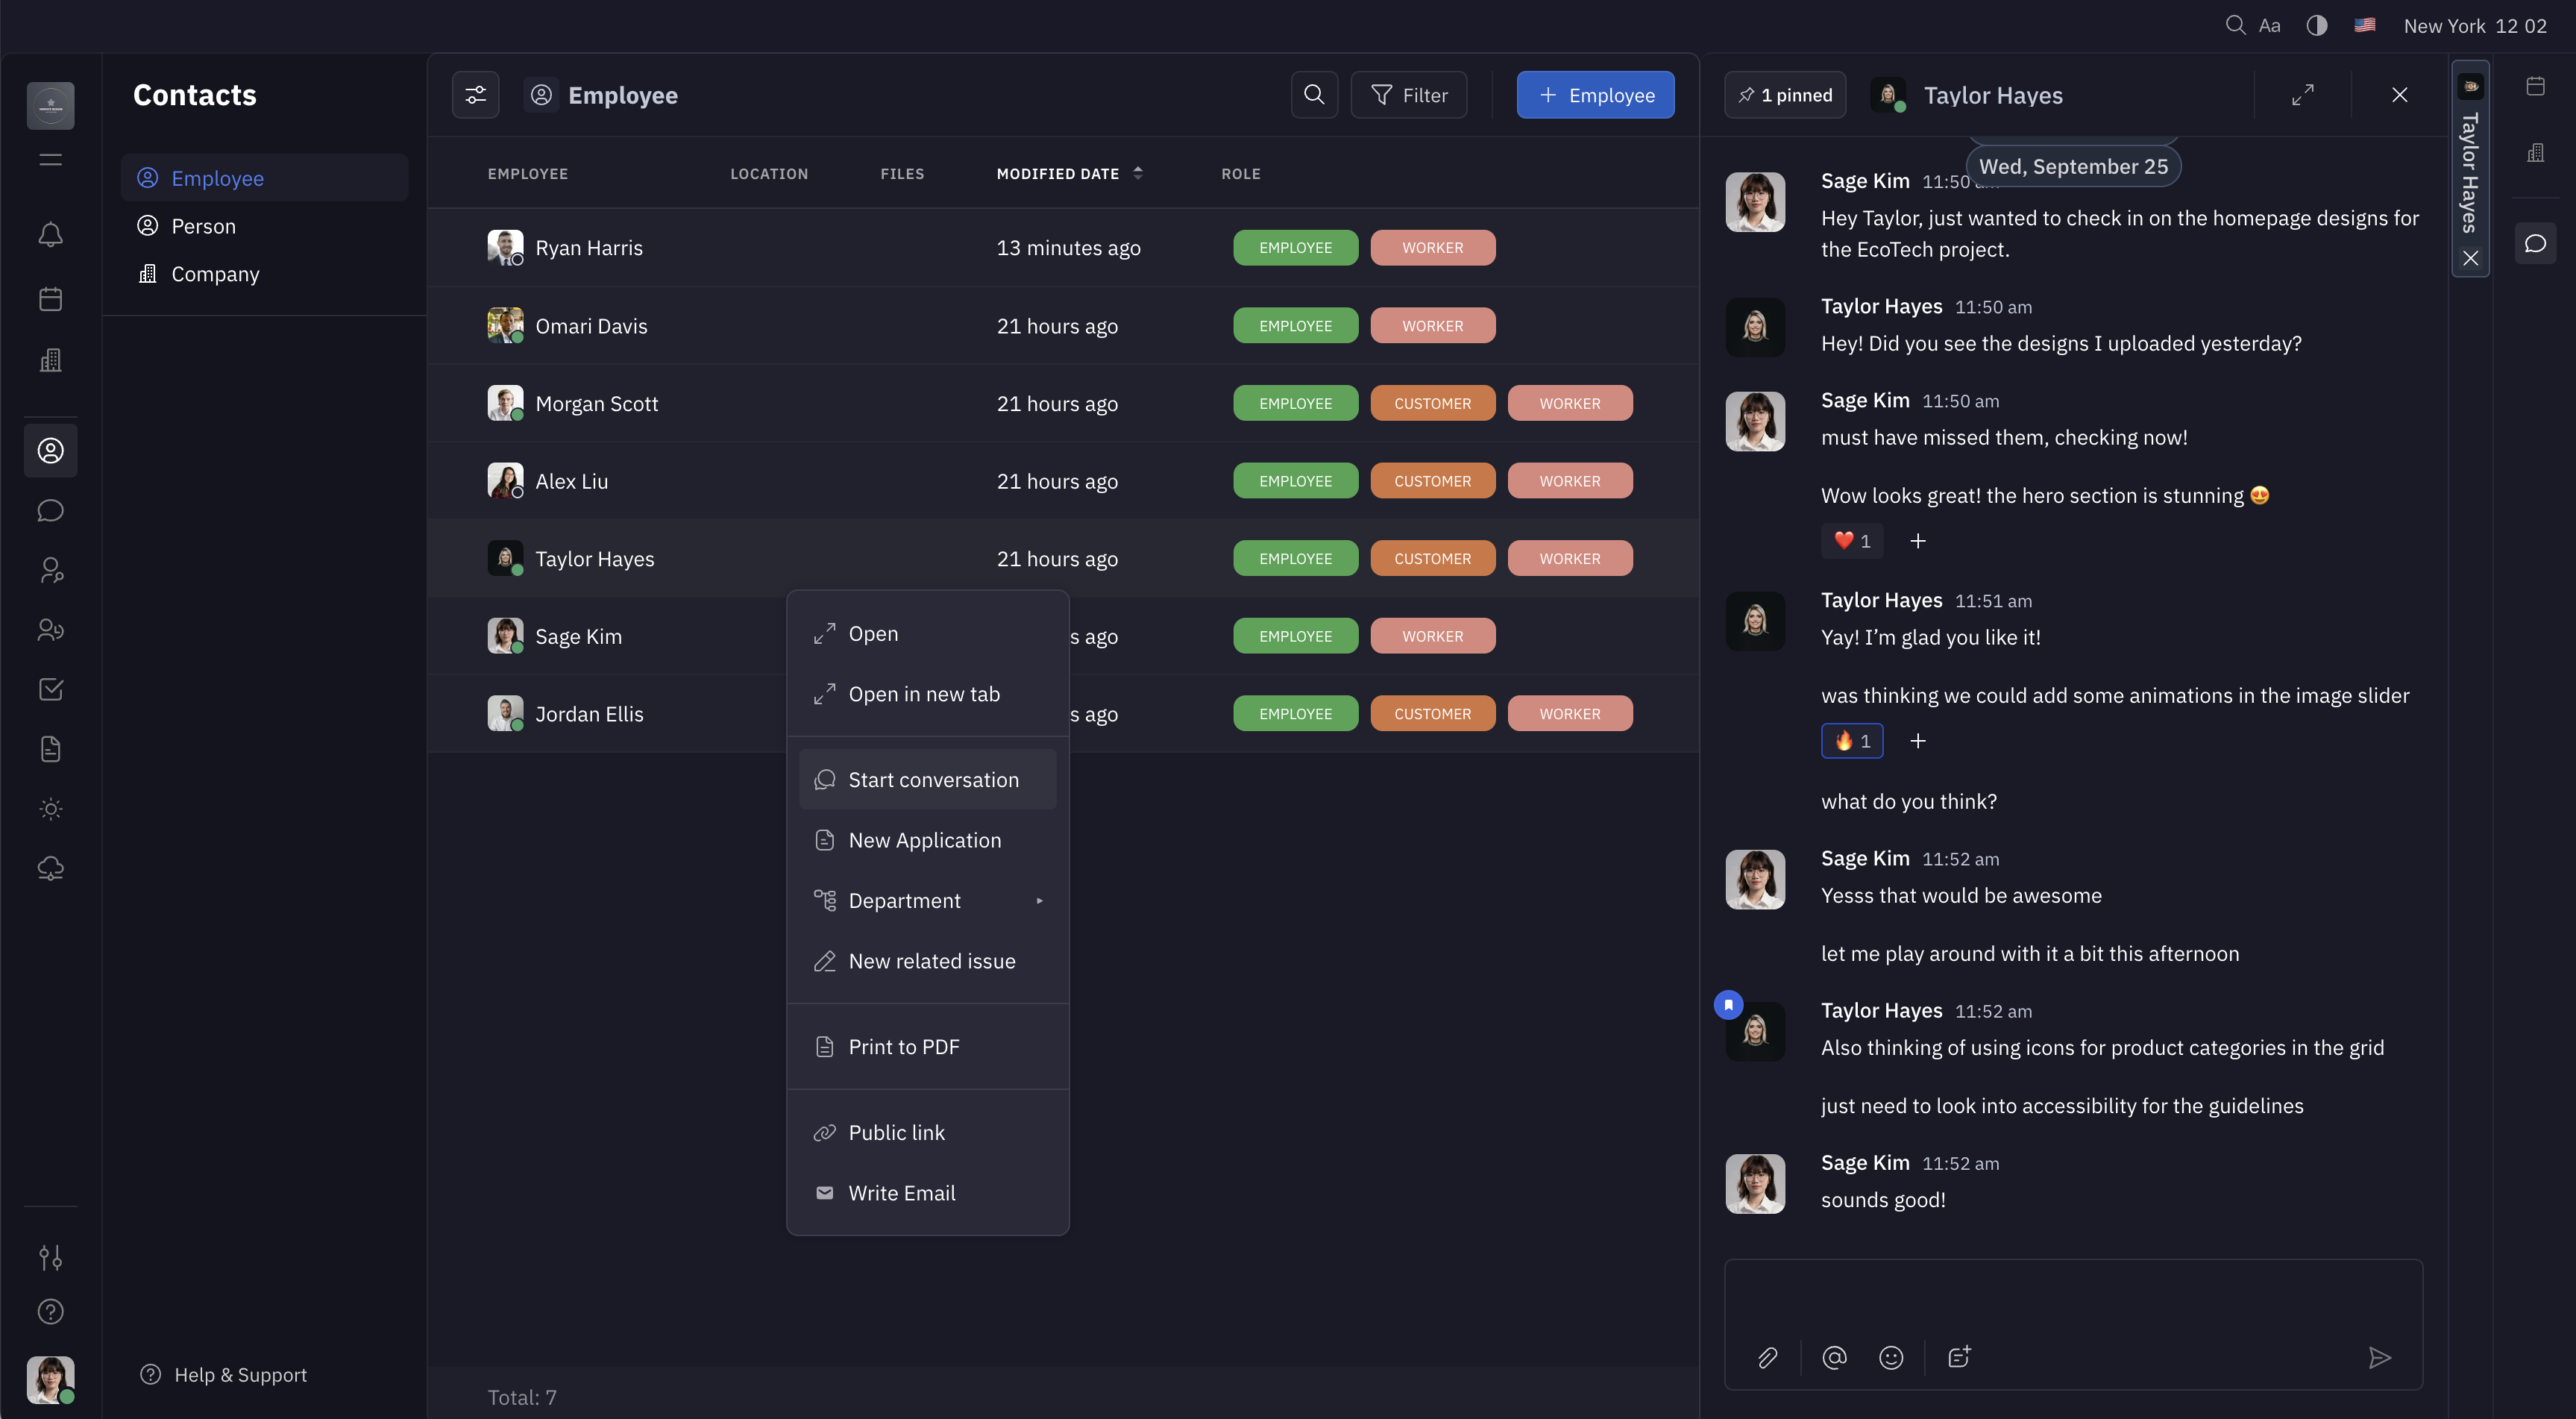Expand the chat panel to full size
2576x1419 pixels.
(x=2303, y=95)
